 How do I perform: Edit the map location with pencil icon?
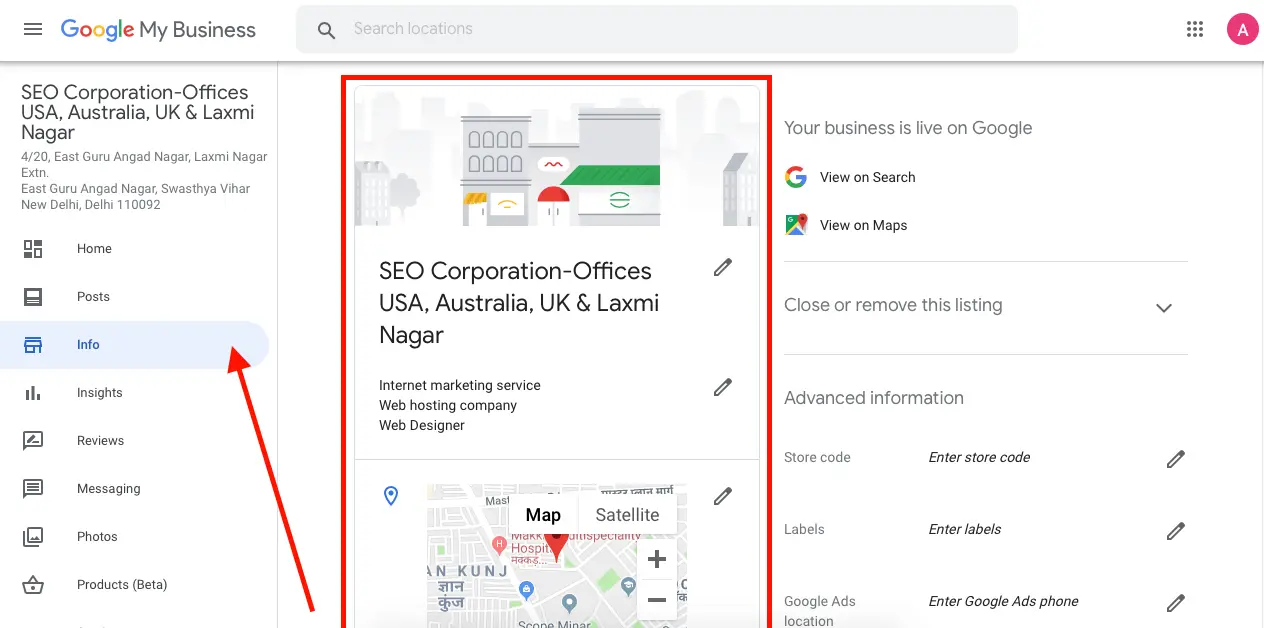(x=723, y=495)
